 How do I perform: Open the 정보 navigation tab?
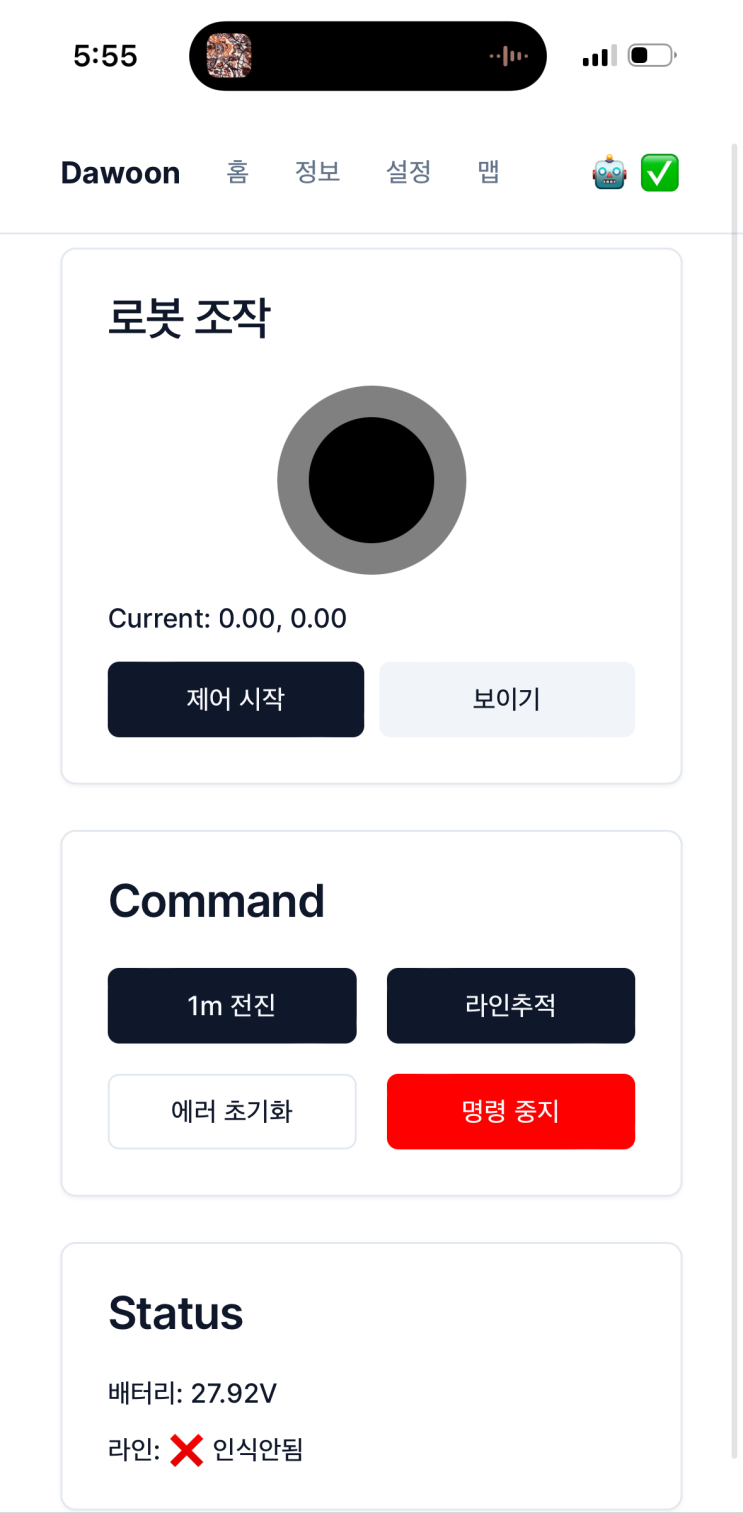(318, 172)
